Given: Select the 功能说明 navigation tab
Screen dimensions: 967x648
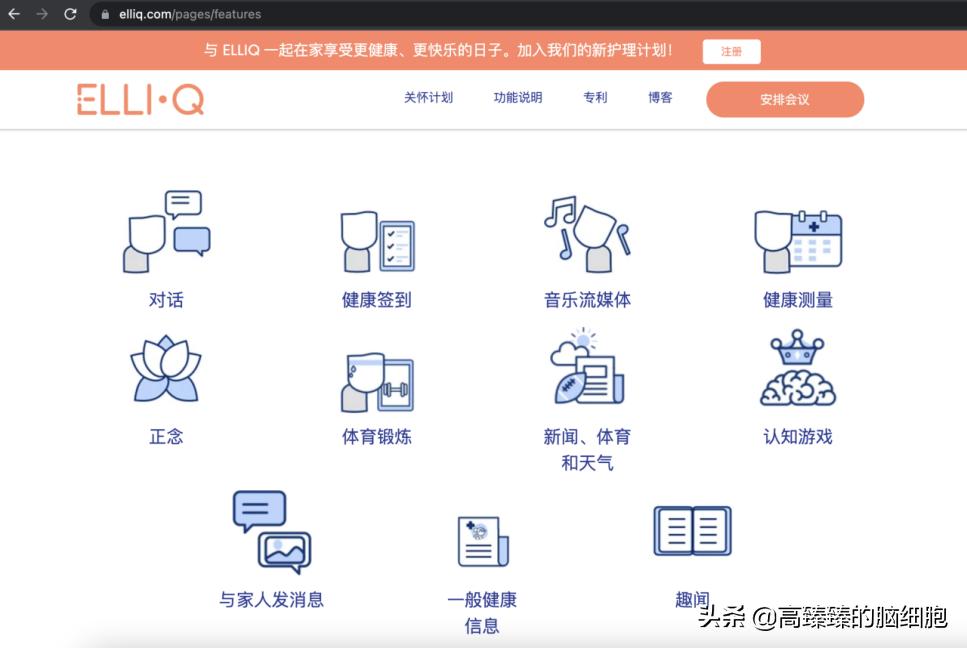Looking at the screenshot, I should tap(517, 98).
